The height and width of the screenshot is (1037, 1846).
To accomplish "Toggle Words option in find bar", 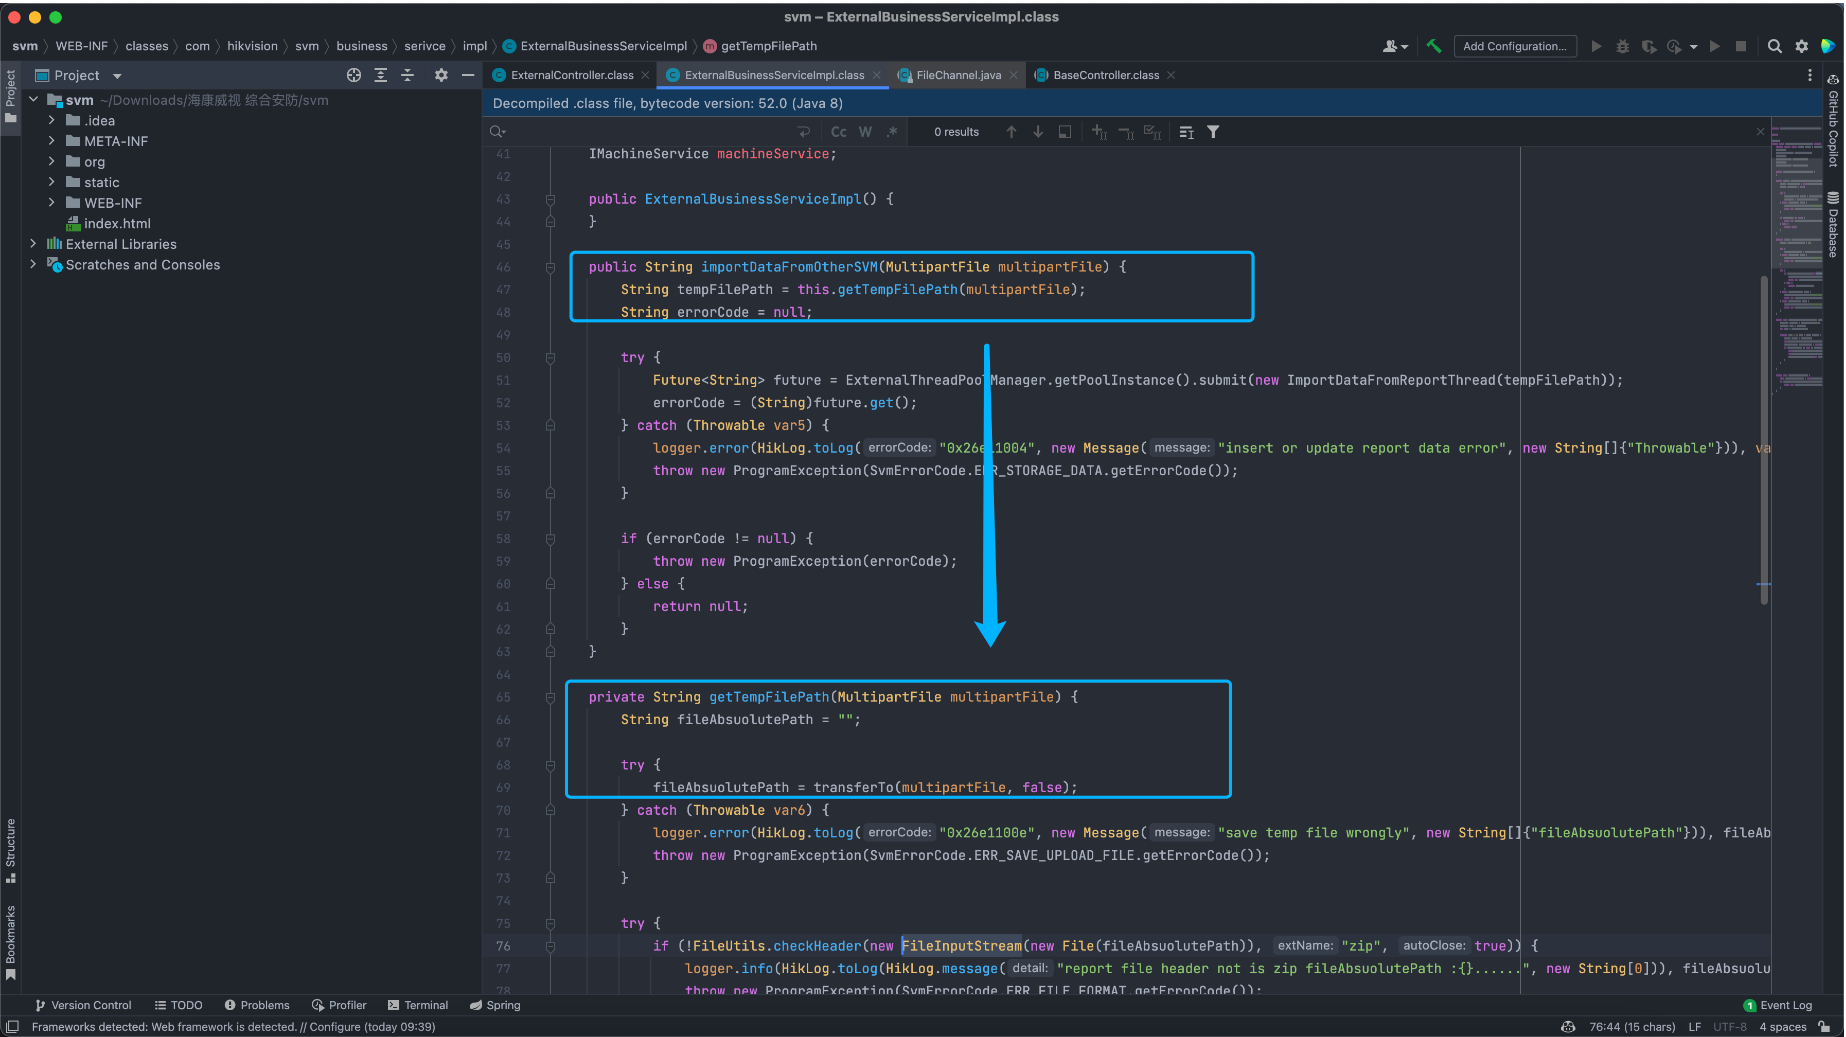I will (x=865, y=132).
